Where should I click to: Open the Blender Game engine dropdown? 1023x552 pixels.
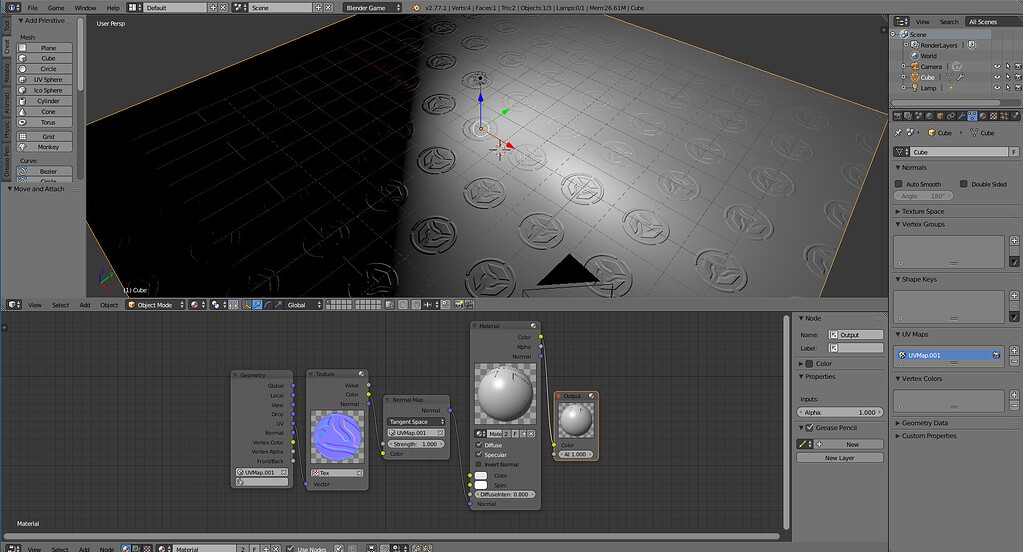[x=372, y=8]
